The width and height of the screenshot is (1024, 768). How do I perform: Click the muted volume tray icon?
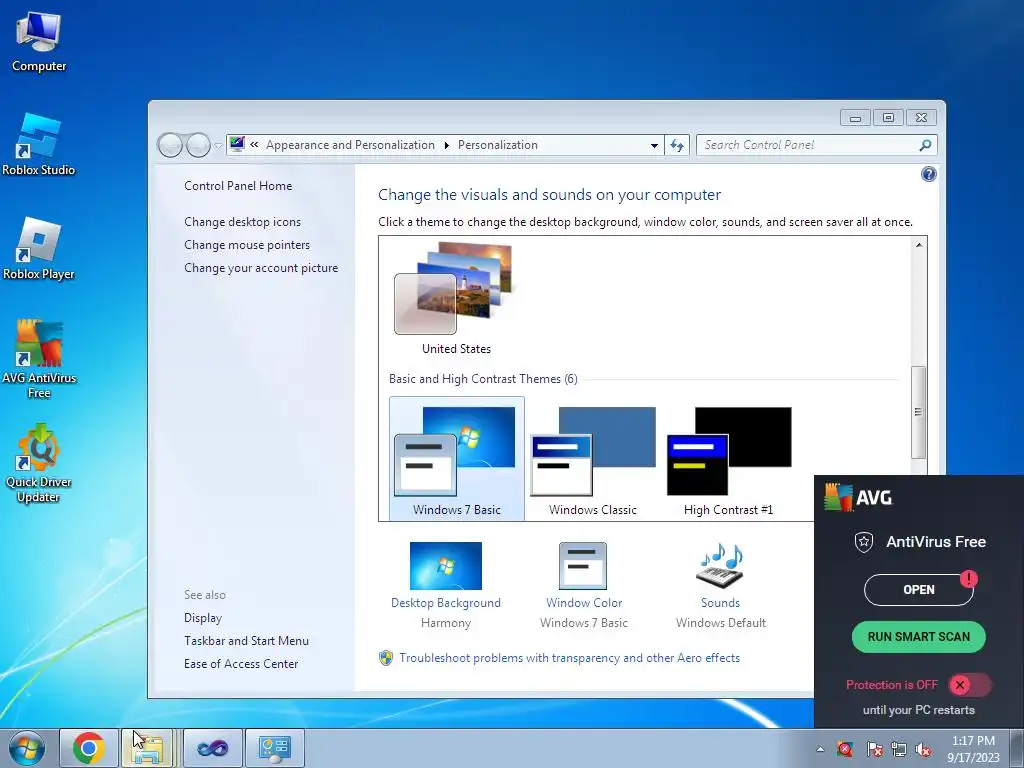coord(923,749)
